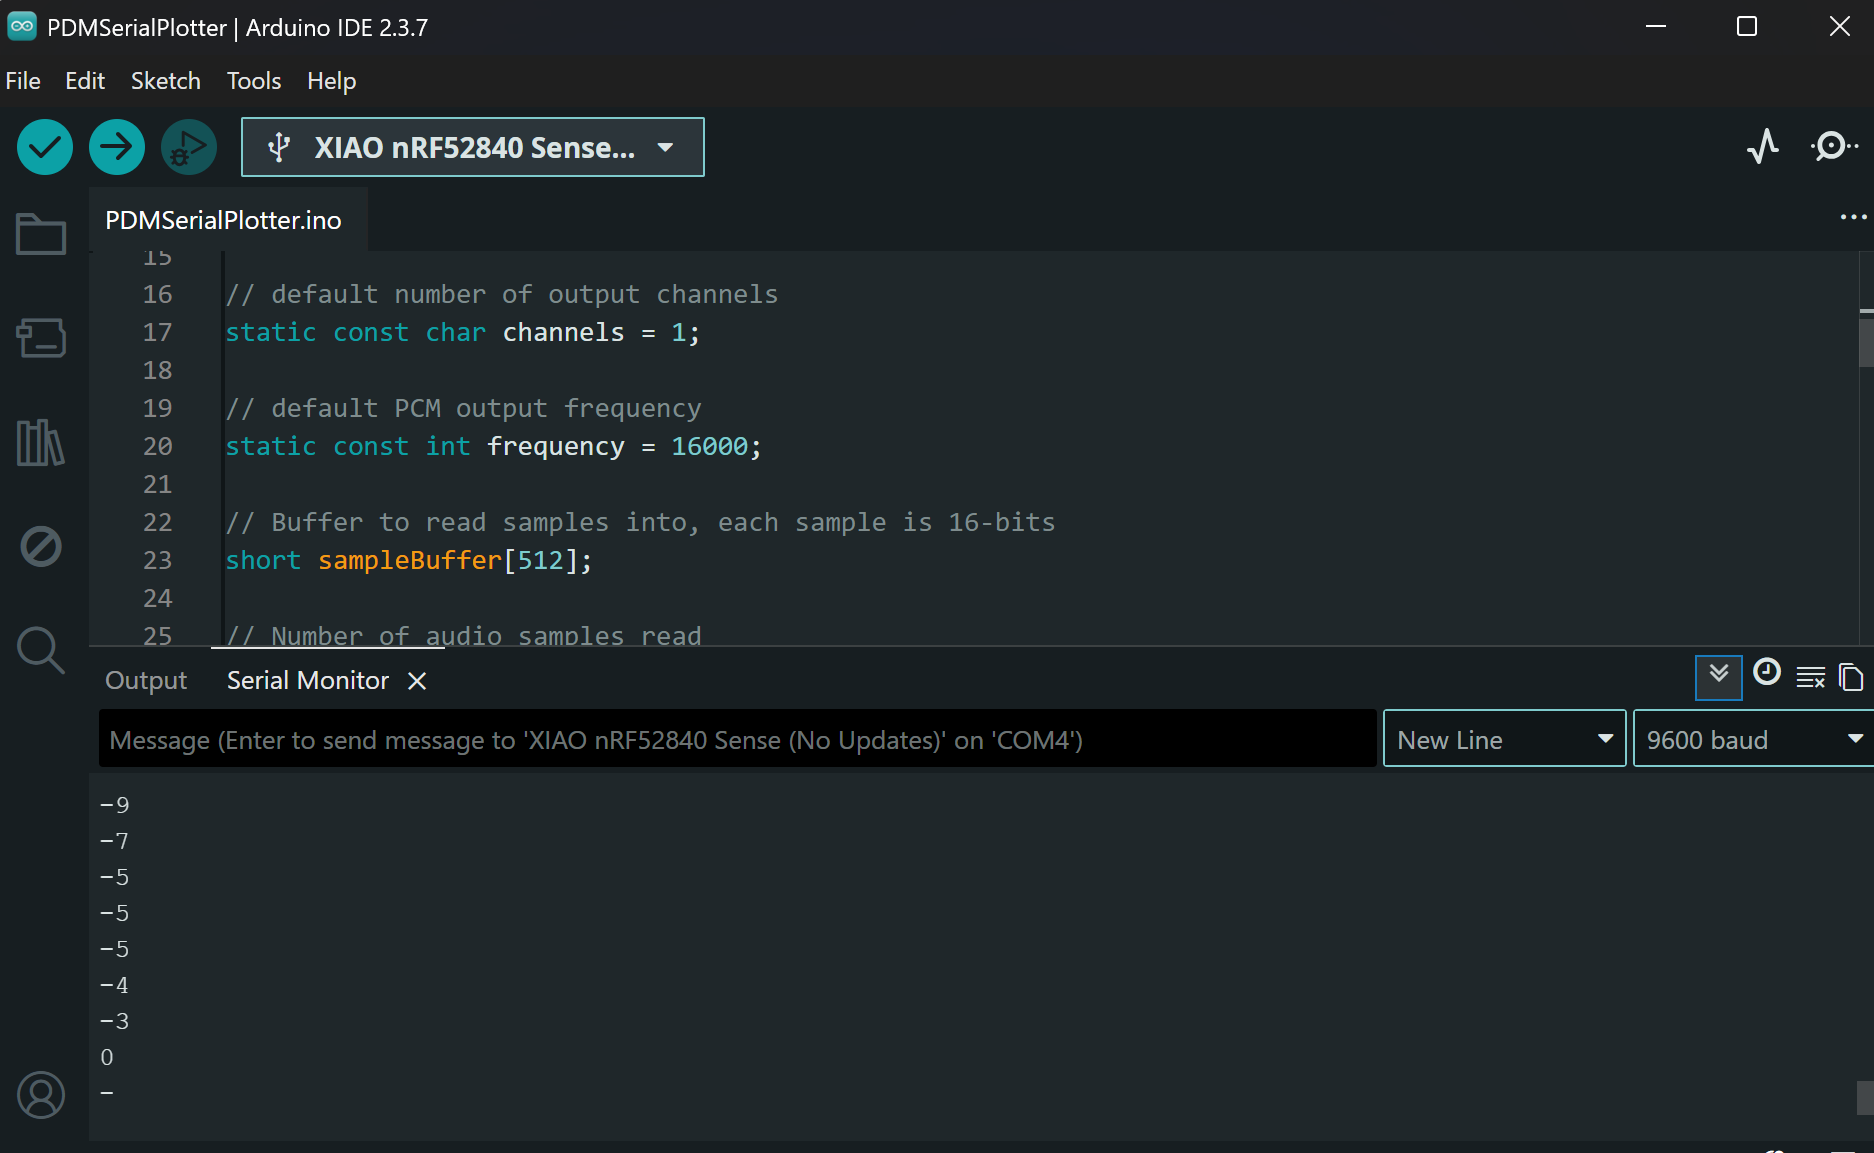Open the Debug sidebar panel
The image size is (1874, 1153).
click(x=41, y=546)
